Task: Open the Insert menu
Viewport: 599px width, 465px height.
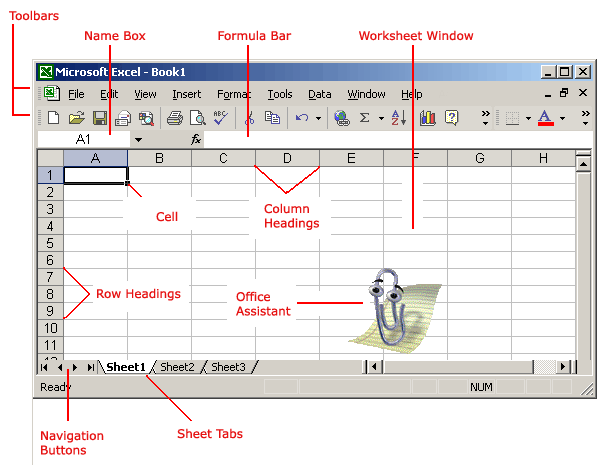Action: (x=186, y=94)
